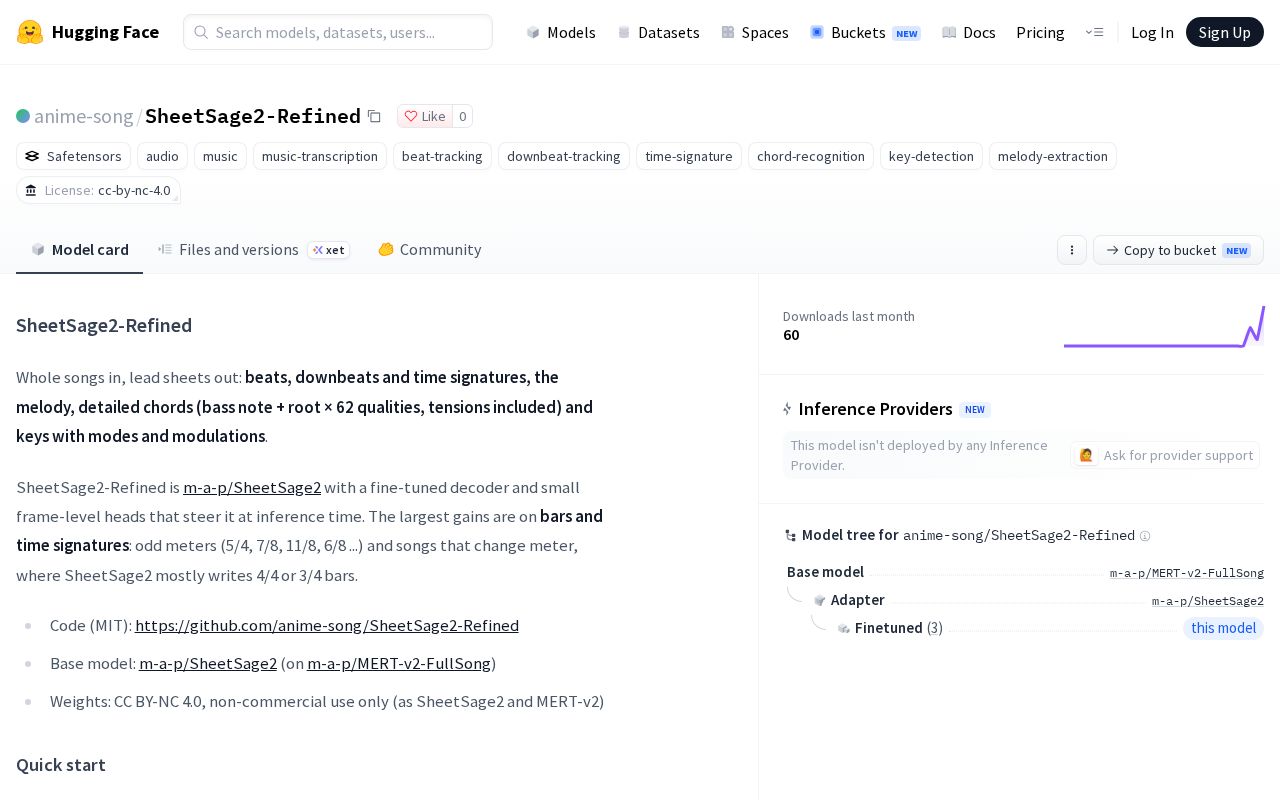The image size is (1280, 800).
Task: Open the Docs page
Action: (x=968, y=32)
